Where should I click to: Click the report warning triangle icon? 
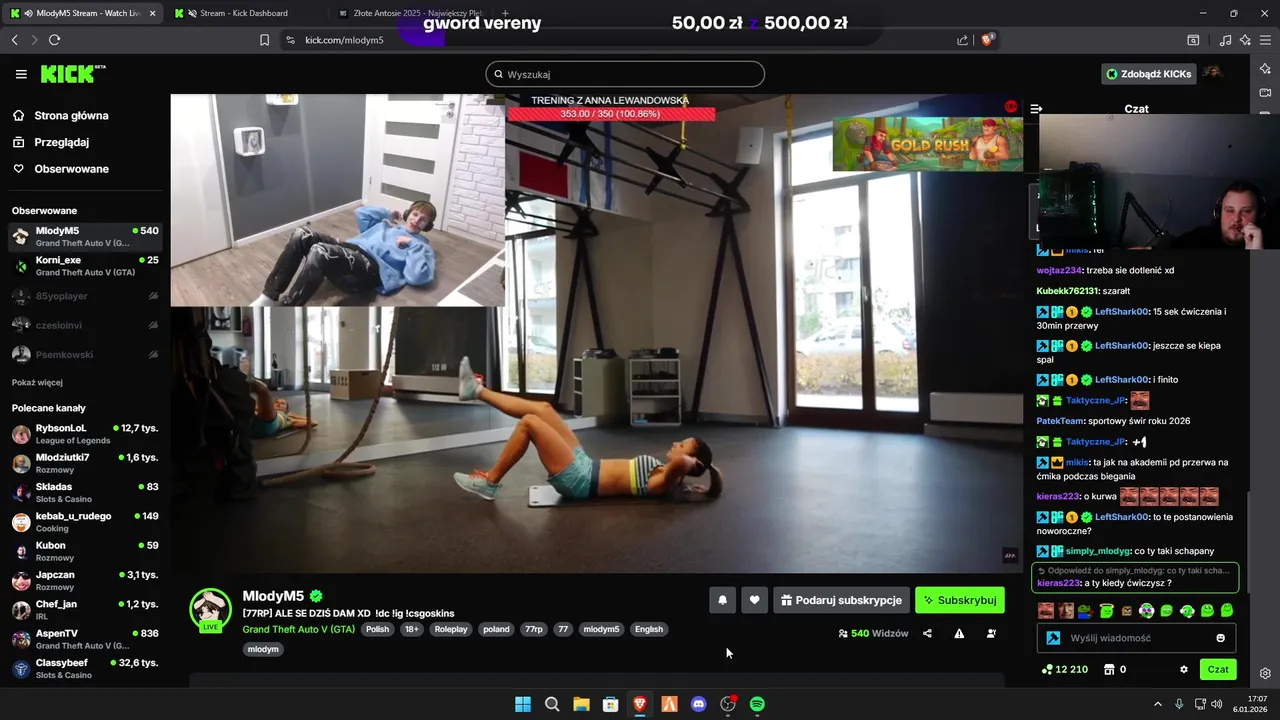959,633
